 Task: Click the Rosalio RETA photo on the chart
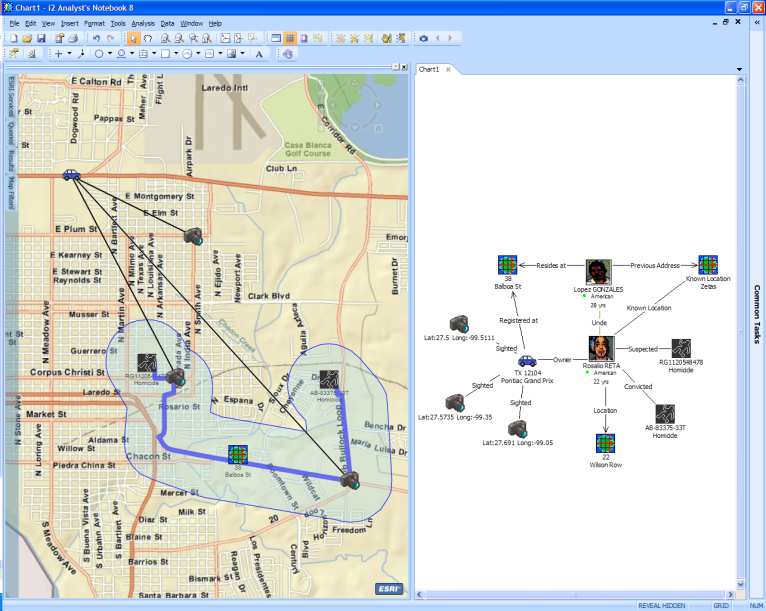coord(601,349)
